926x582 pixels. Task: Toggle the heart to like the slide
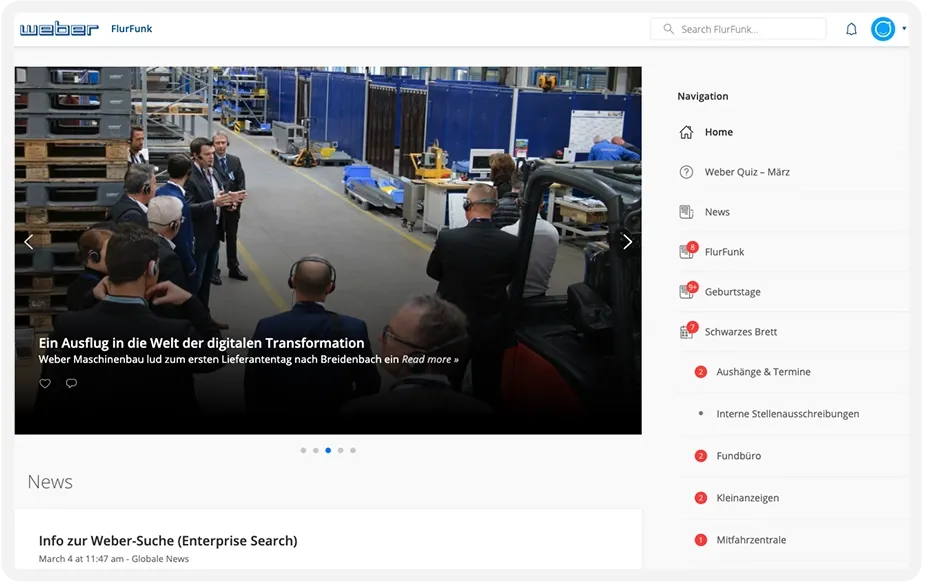click(44, 383)
